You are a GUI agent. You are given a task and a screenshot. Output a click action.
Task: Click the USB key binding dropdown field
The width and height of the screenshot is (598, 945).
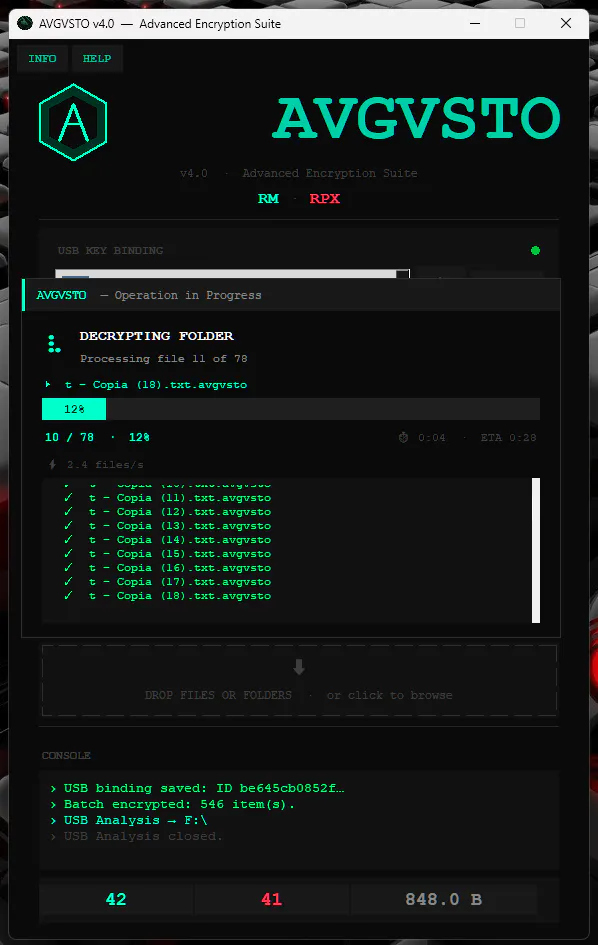pos(232,274)
